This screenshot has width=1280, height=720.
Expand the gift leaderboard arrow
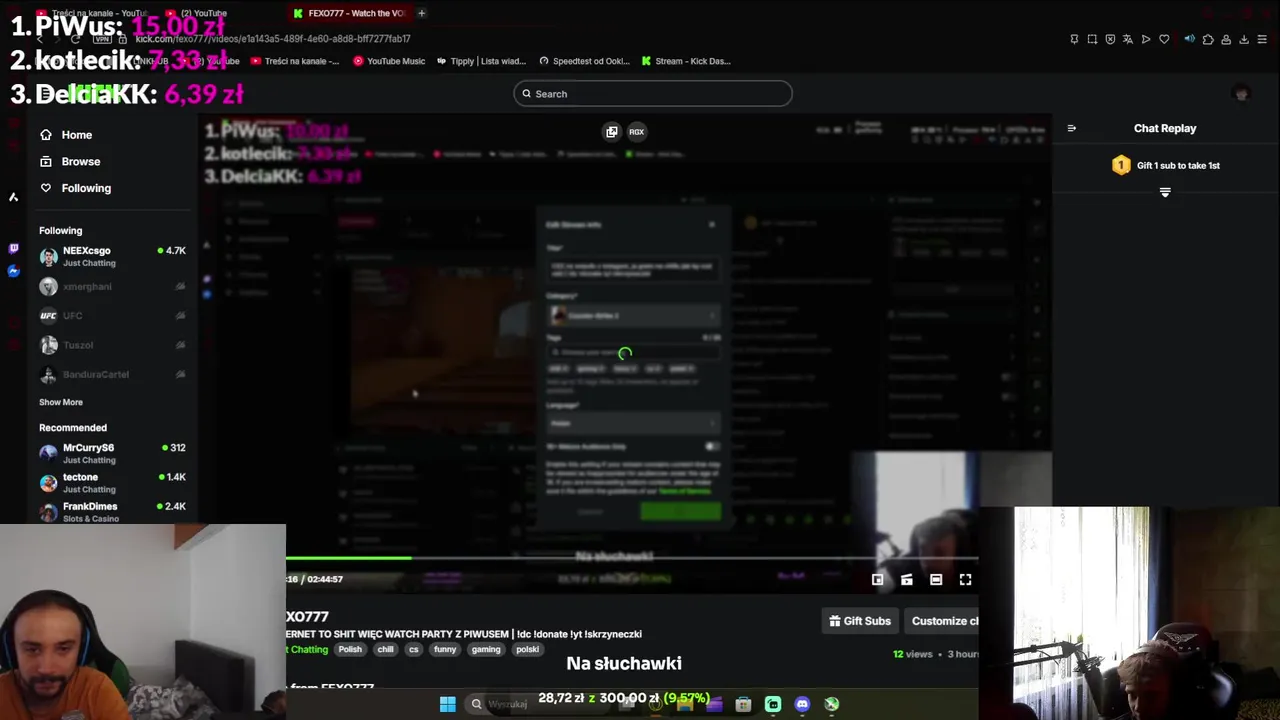[x=1165, y=192]
